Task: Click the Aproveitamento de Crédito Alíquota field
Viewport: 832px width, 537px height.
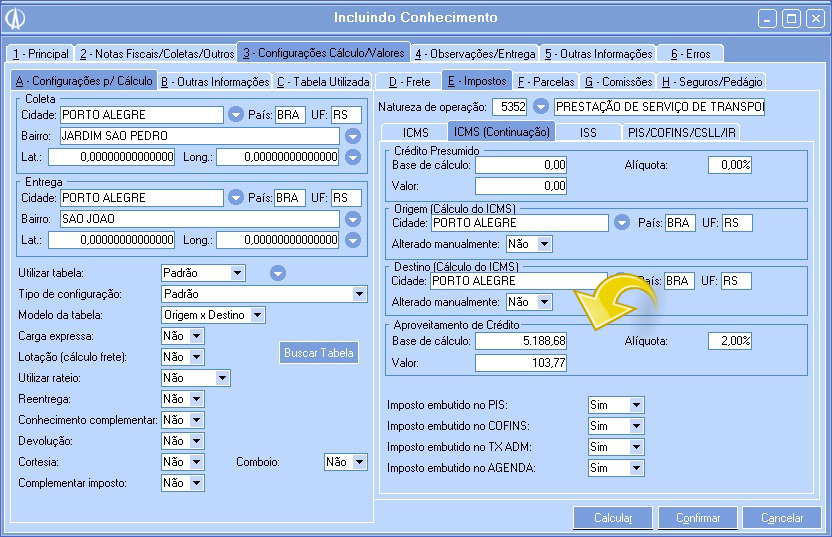Action: point(729,341)
